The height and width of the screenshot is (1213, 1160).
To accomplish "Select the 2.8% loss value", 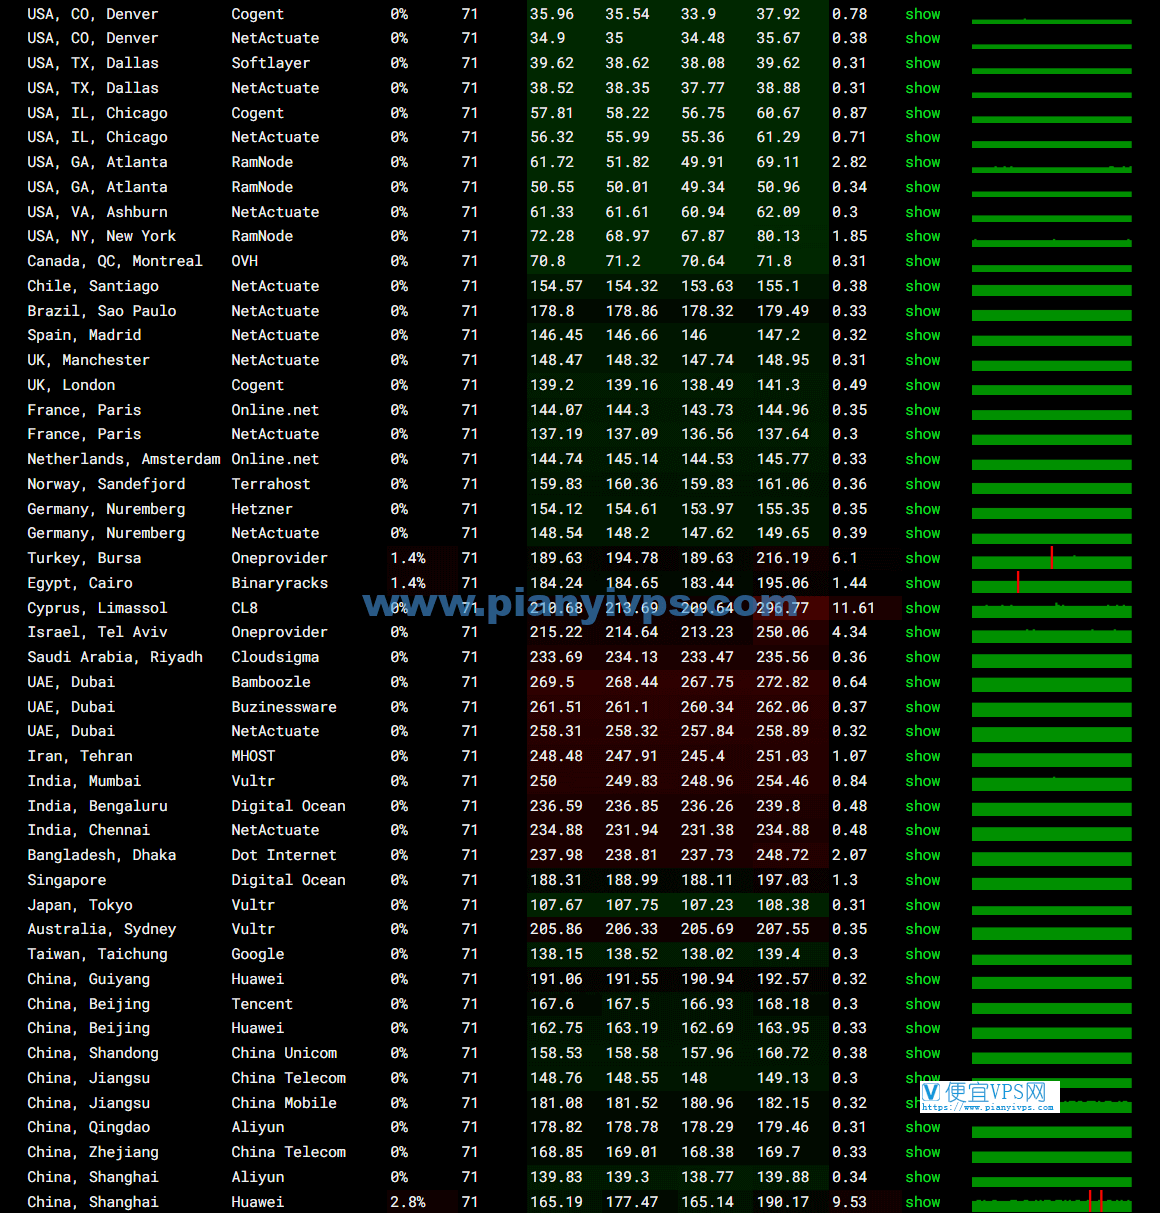I will click(408, 1202).
